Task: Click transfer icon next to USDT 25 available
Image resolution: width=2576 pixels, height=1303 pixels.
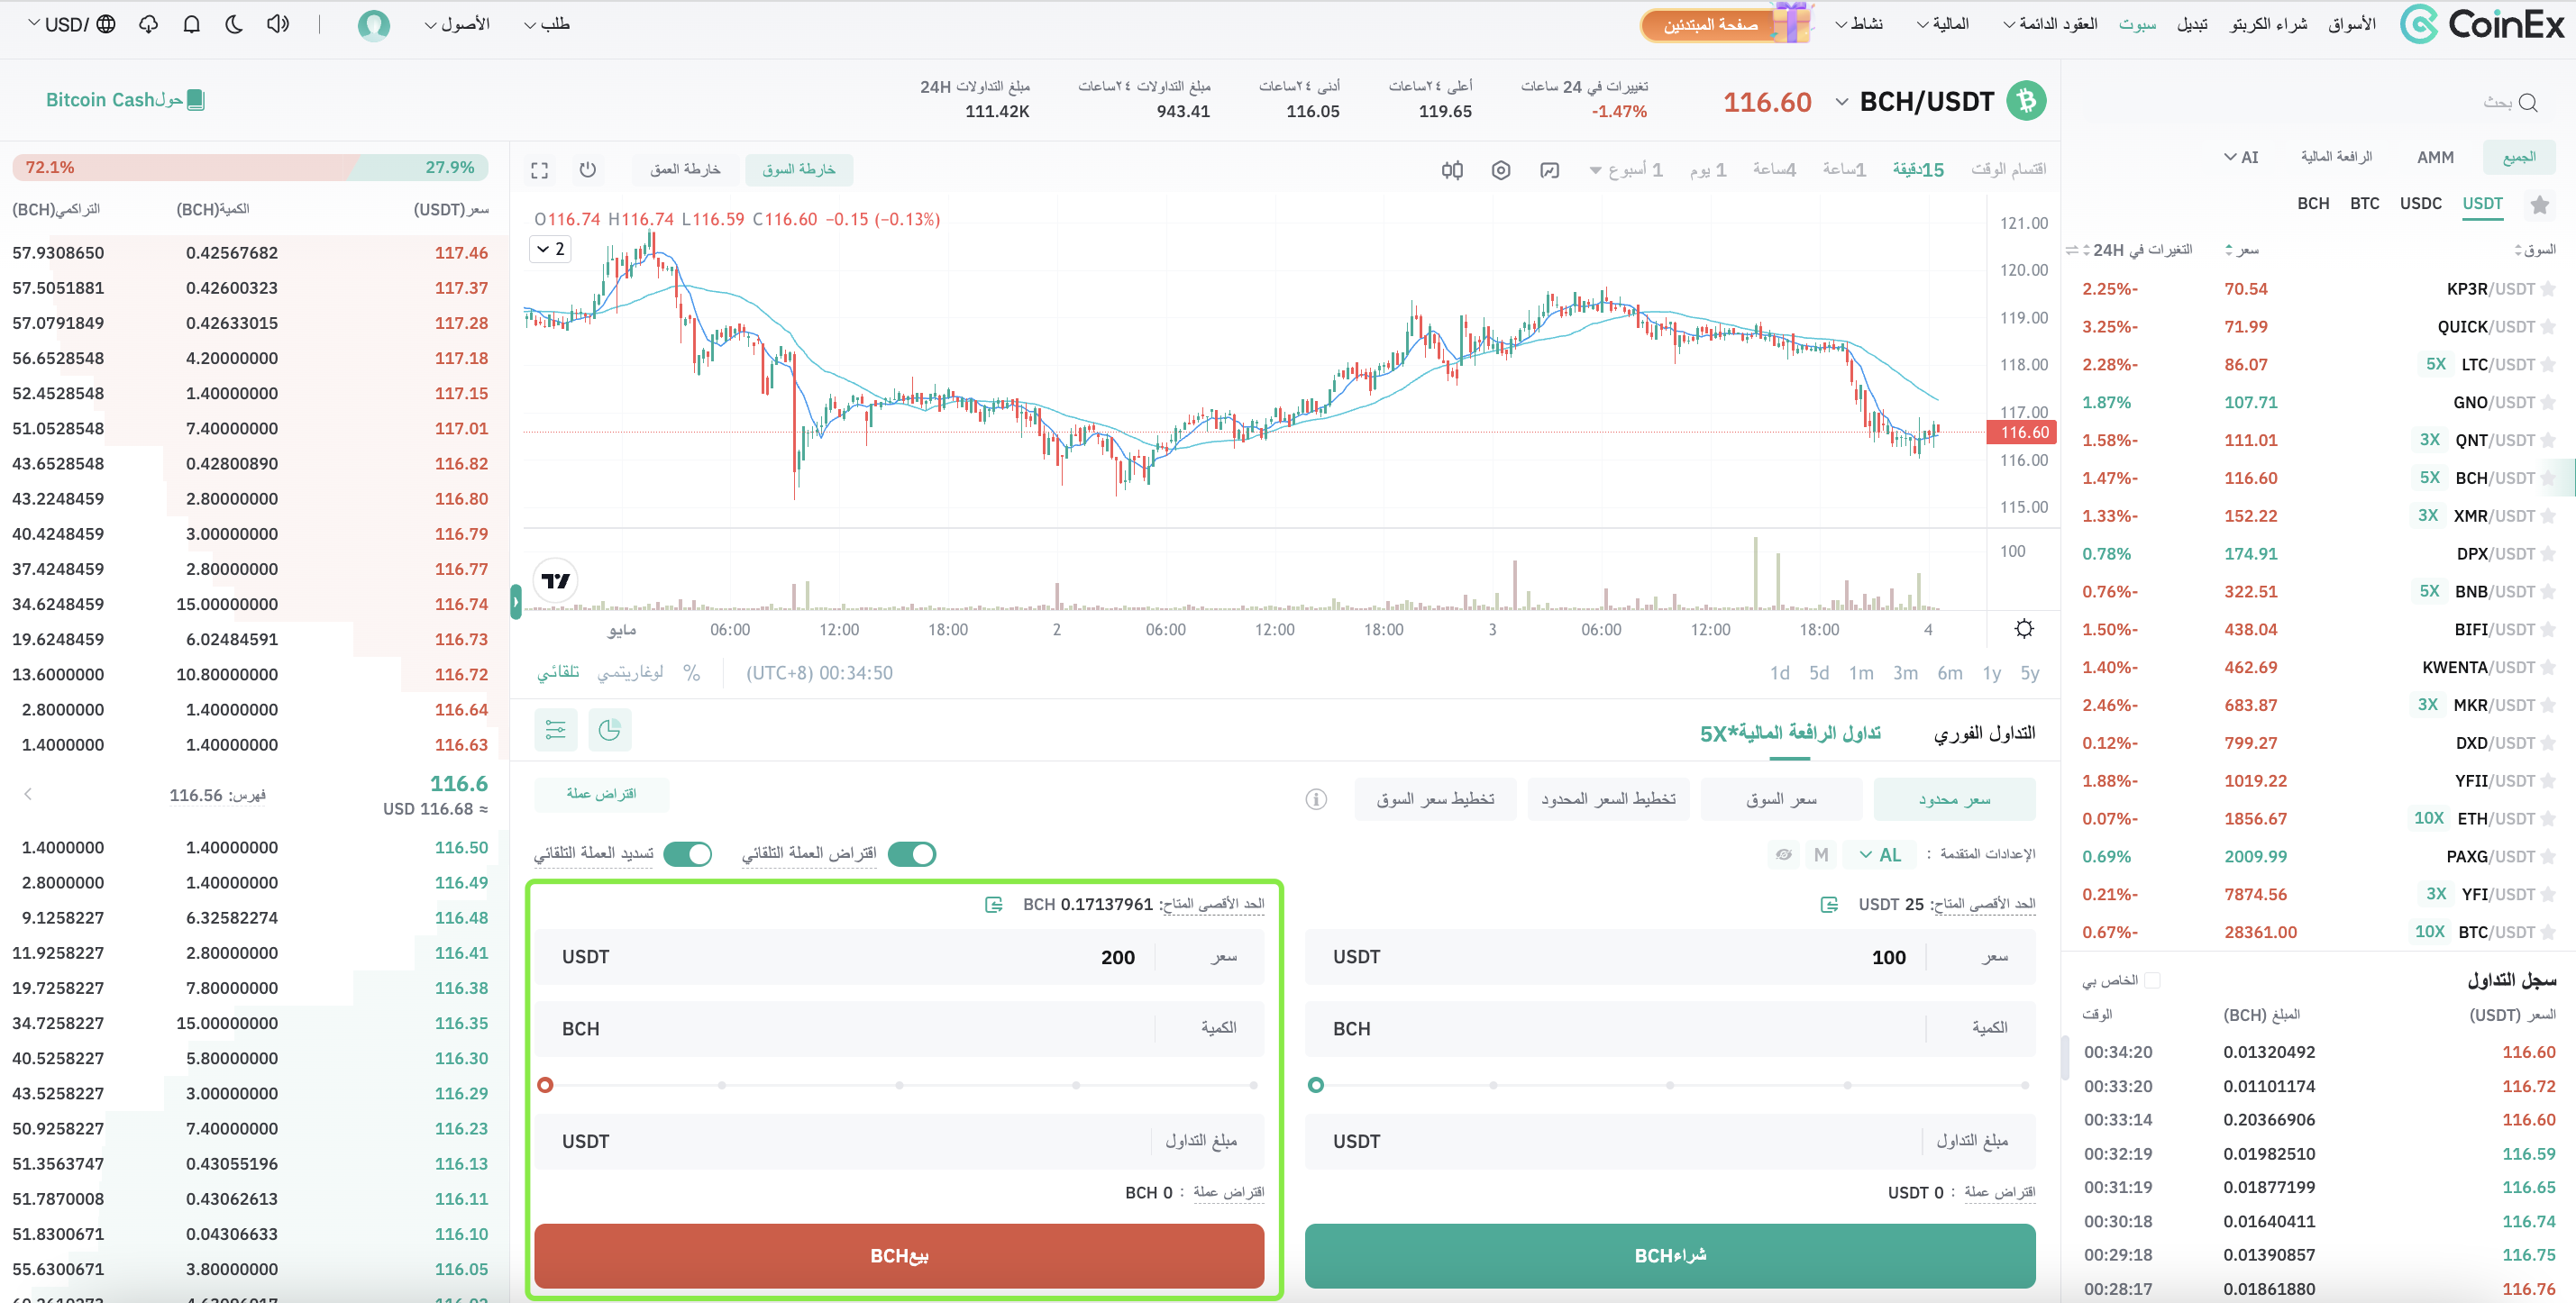Action: tap(1829, 904)
